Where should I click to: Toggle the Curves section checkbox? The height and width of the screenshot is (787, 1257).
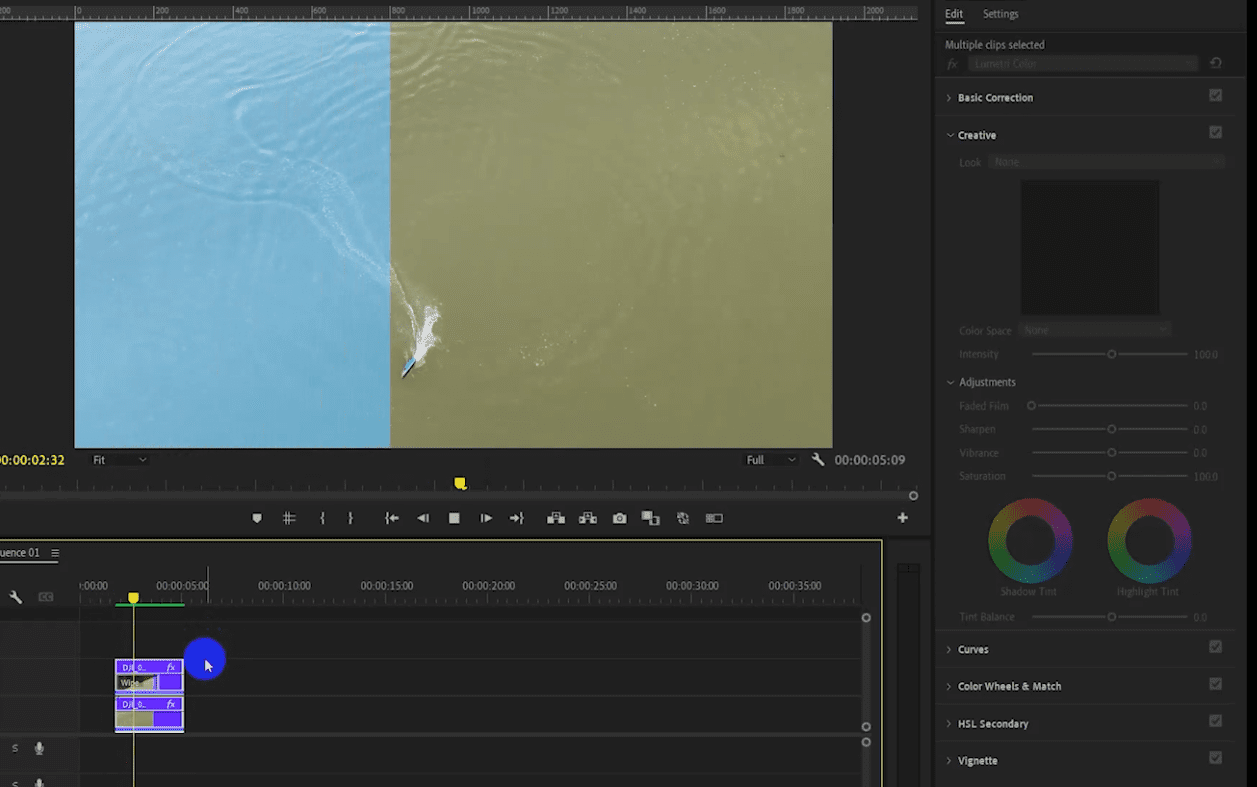[1216, 647]
